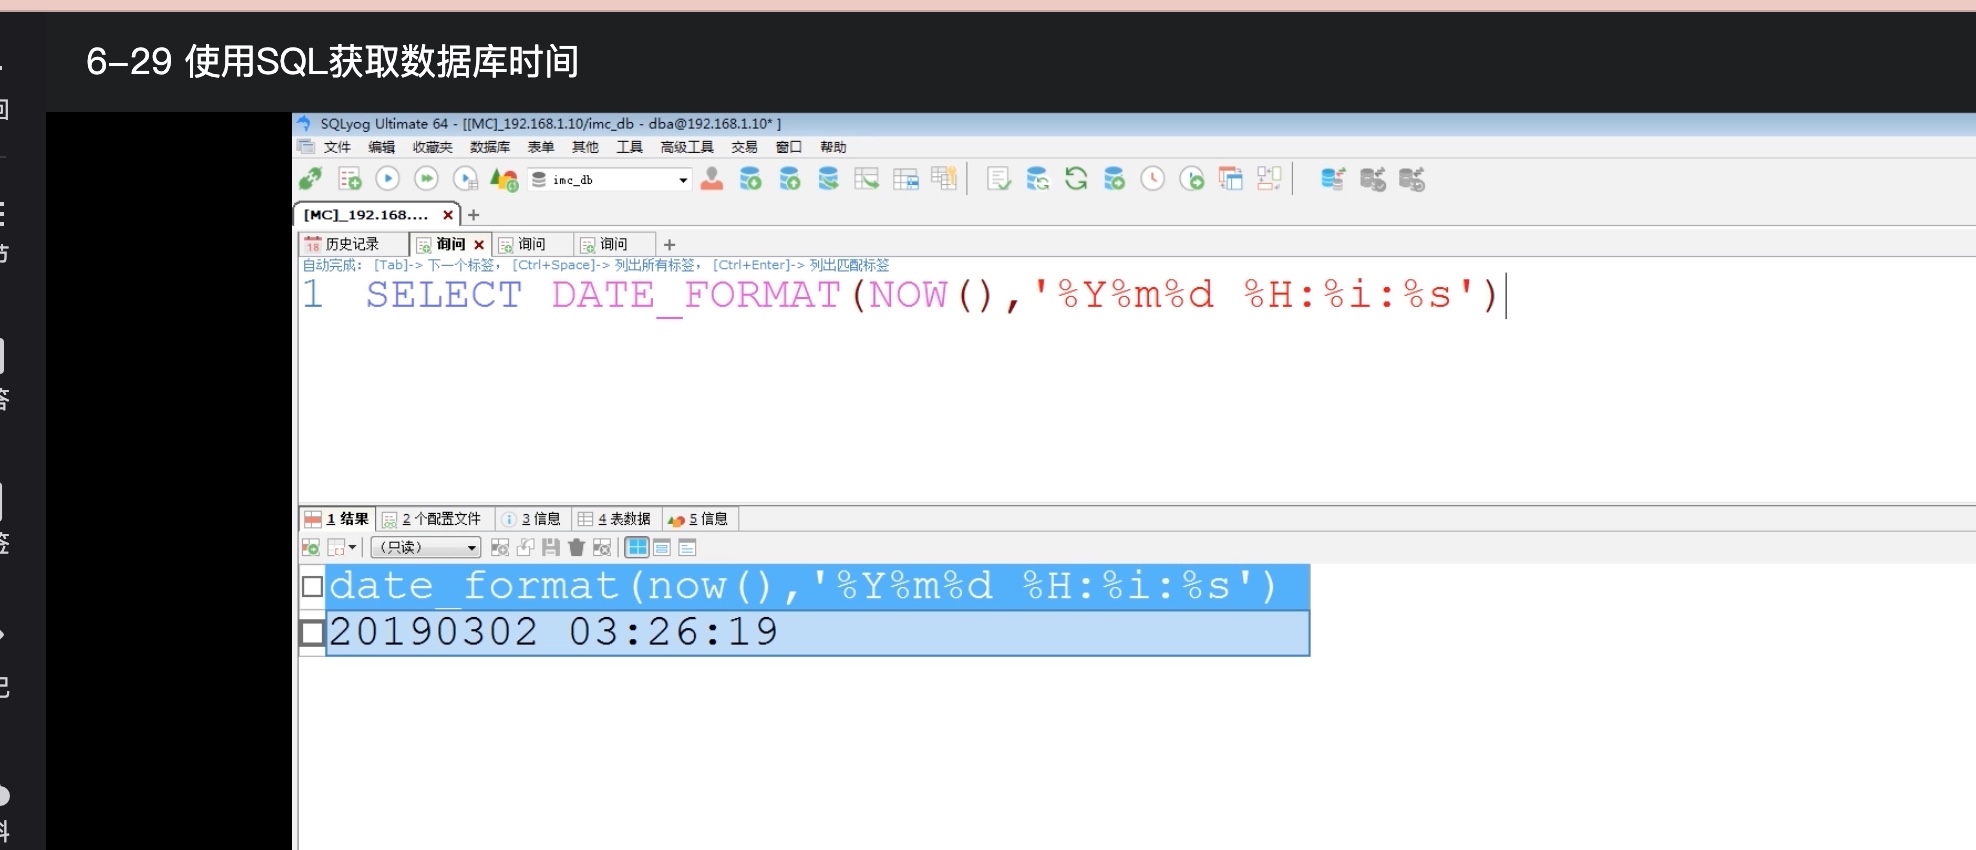Click the first database import icon

point(750,179)
